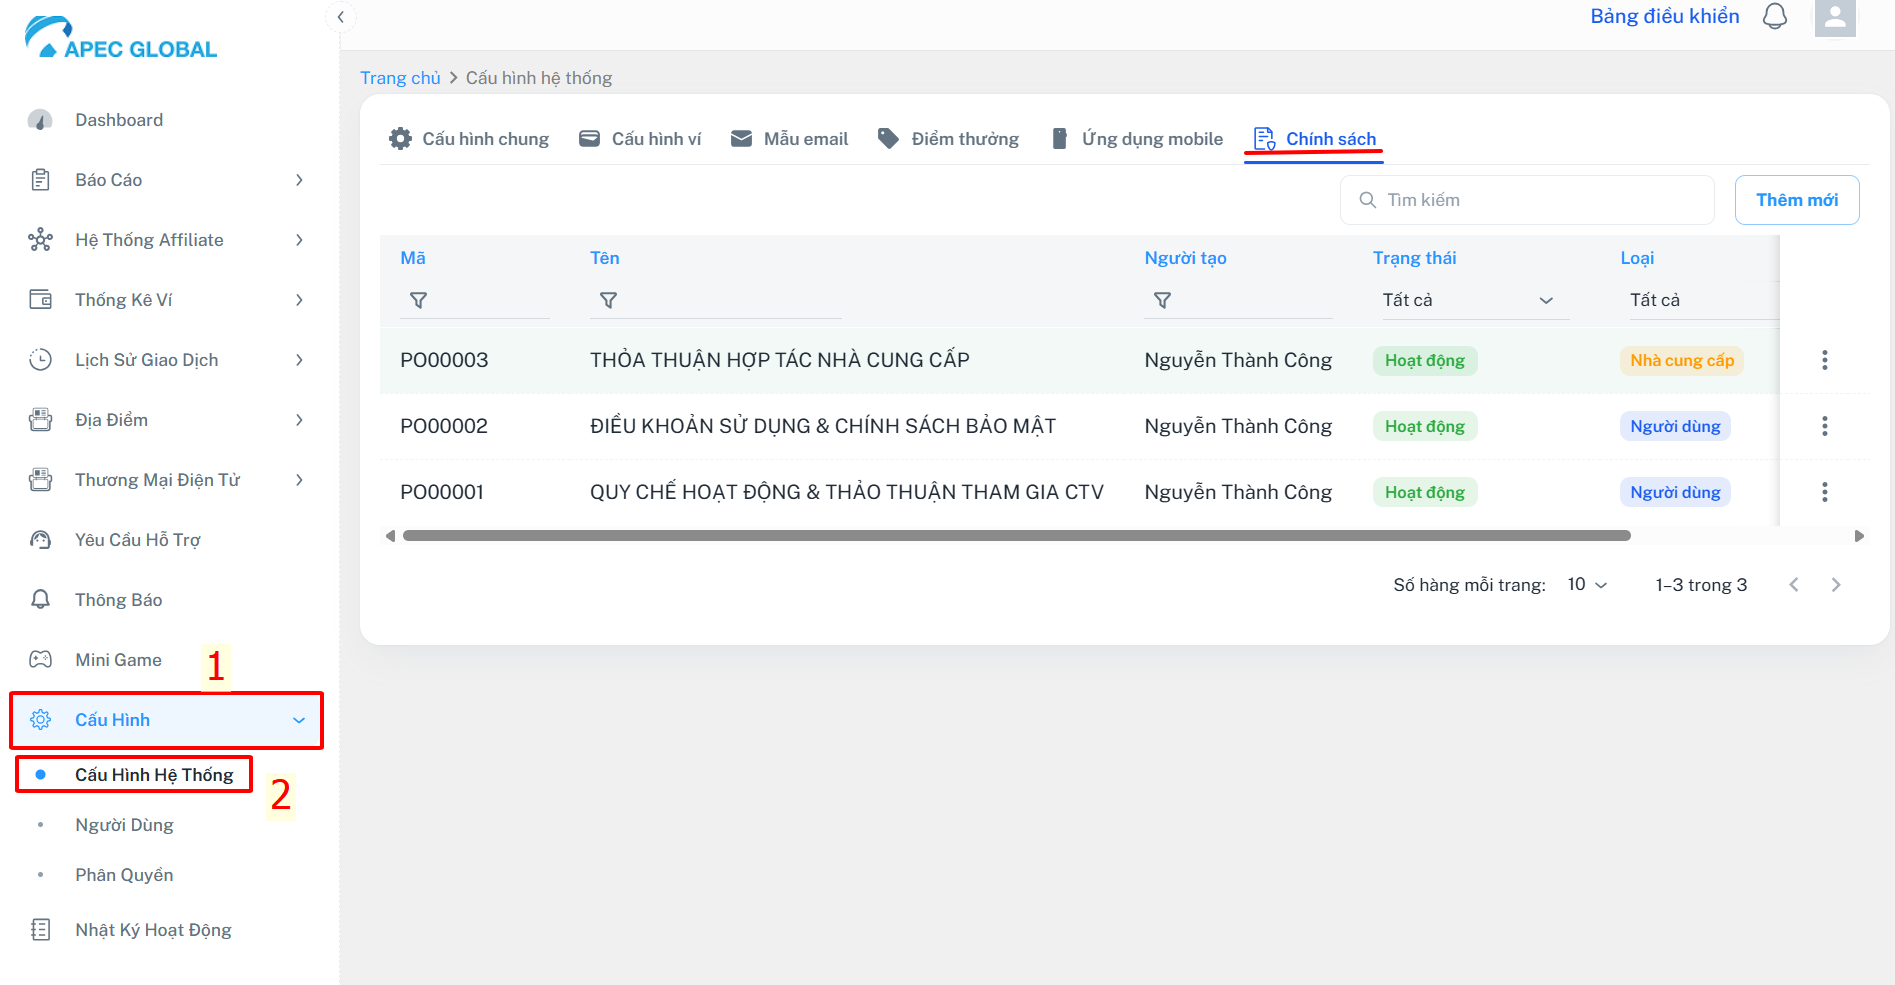Click the PO00002 code cell
Screen dimensions: 1895x985
click(x=444, y=426)
